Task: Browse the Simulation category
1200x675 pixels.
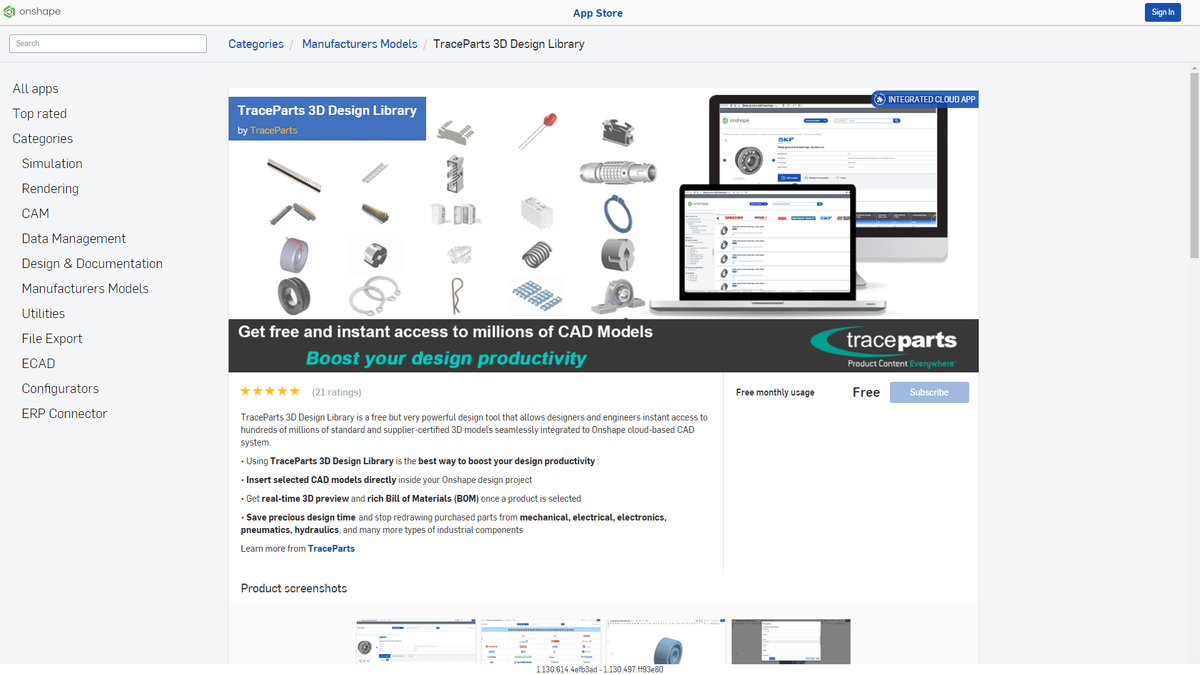Action: tap(52, 164)
